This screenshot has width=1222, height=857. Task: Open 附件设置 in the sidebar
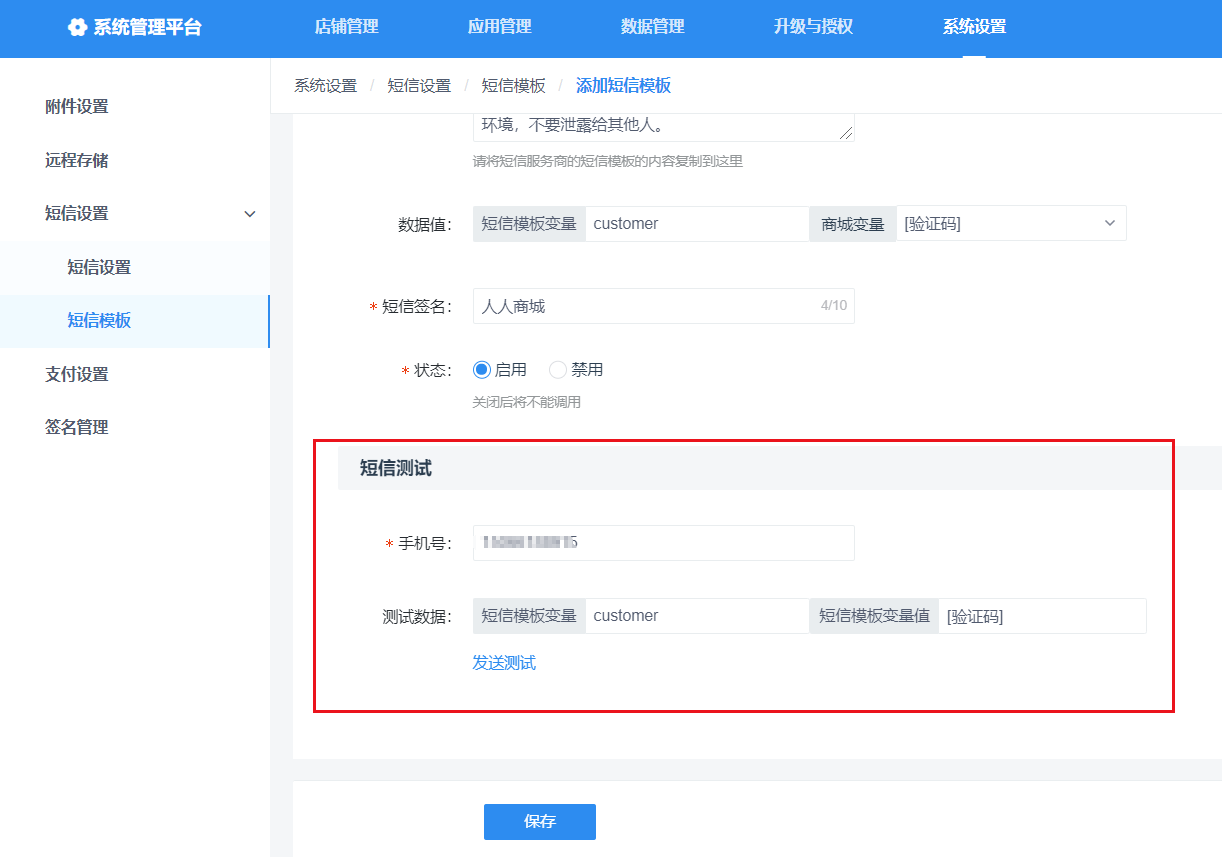[x=77, y=107]
